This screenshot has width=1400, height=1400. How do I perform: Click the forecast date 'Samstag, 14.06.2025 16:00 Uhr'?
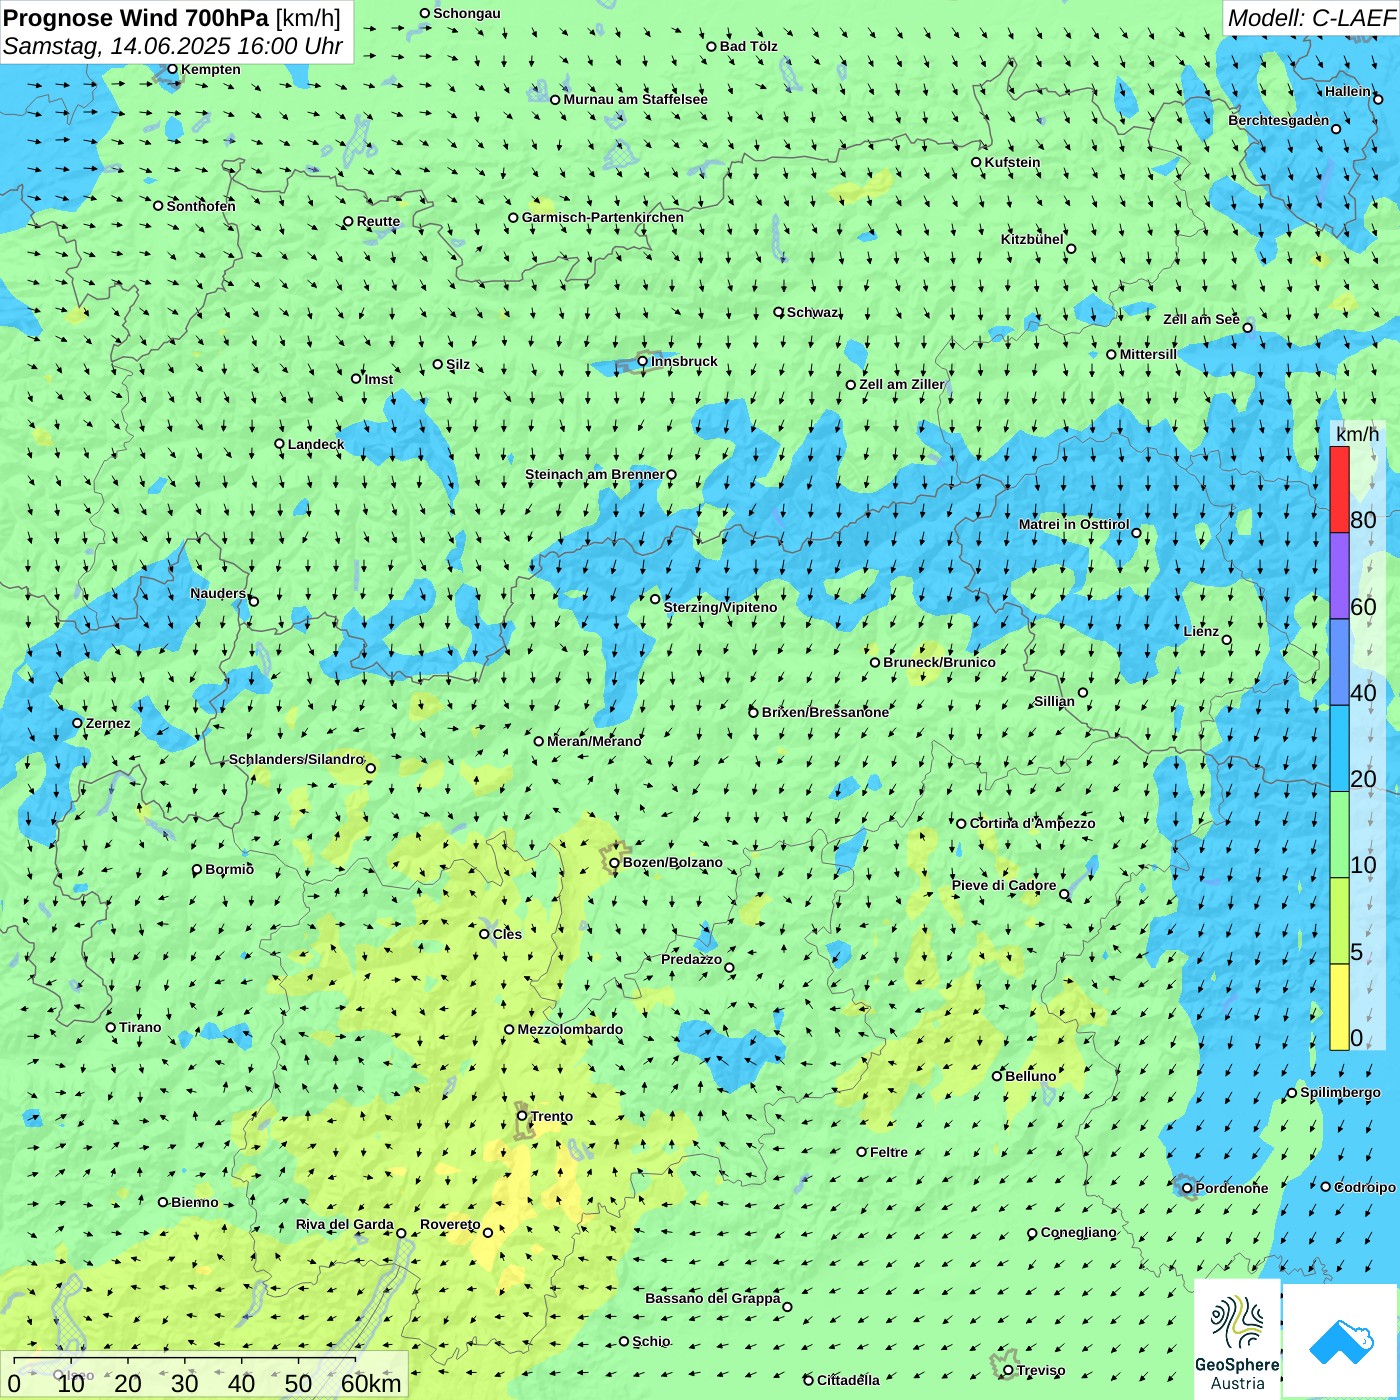pos(173,46)
